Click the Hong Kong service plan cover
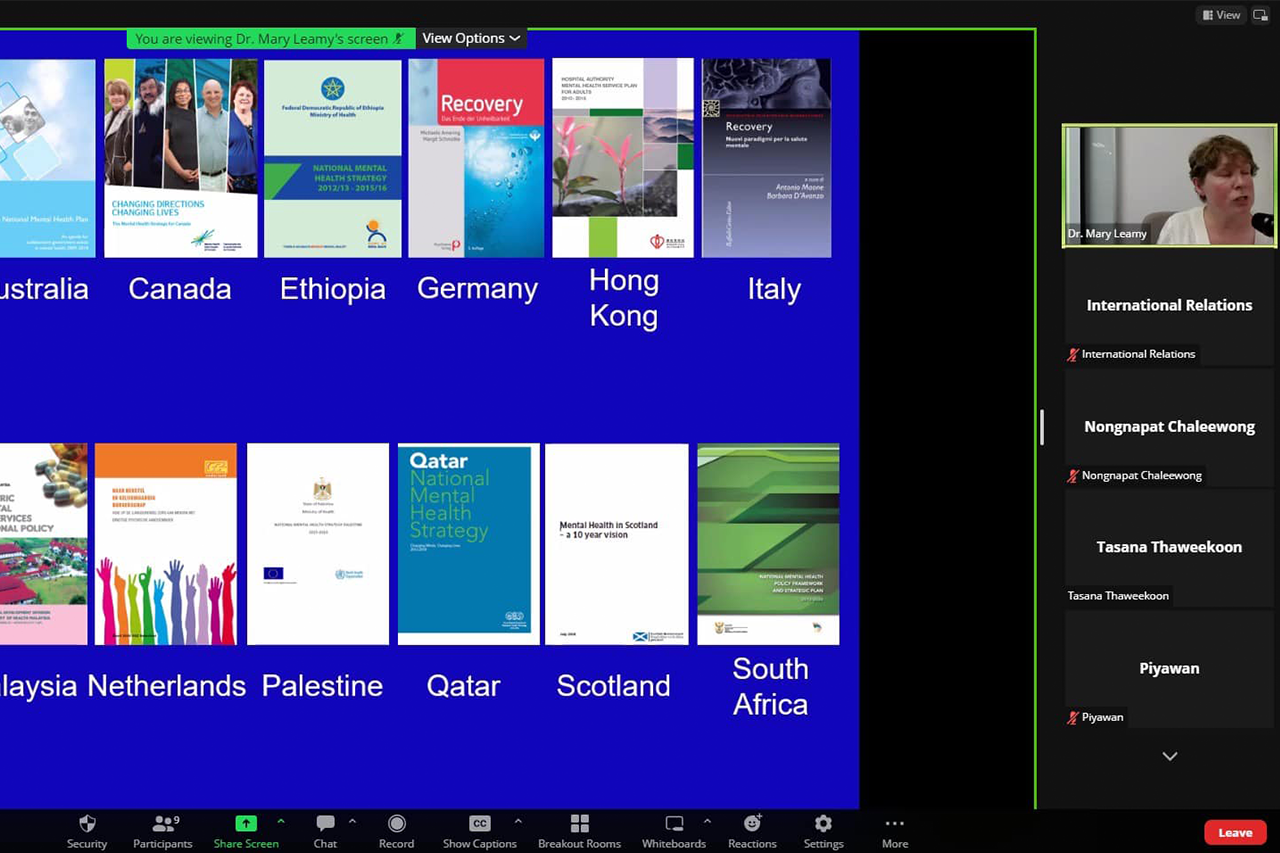Image resolution: width=1280 pixels, height=853 pixels. (622, 158)
